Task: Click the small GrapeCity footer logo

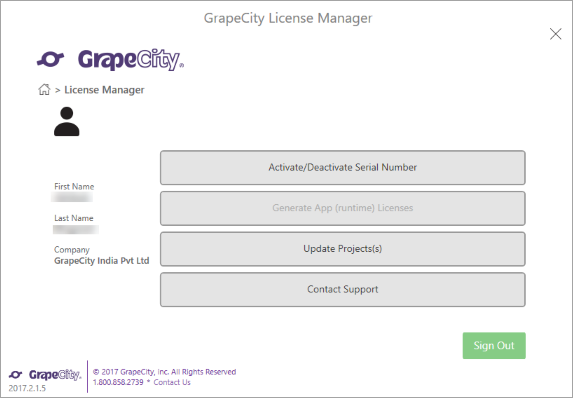Action: (x=45, y=375)
